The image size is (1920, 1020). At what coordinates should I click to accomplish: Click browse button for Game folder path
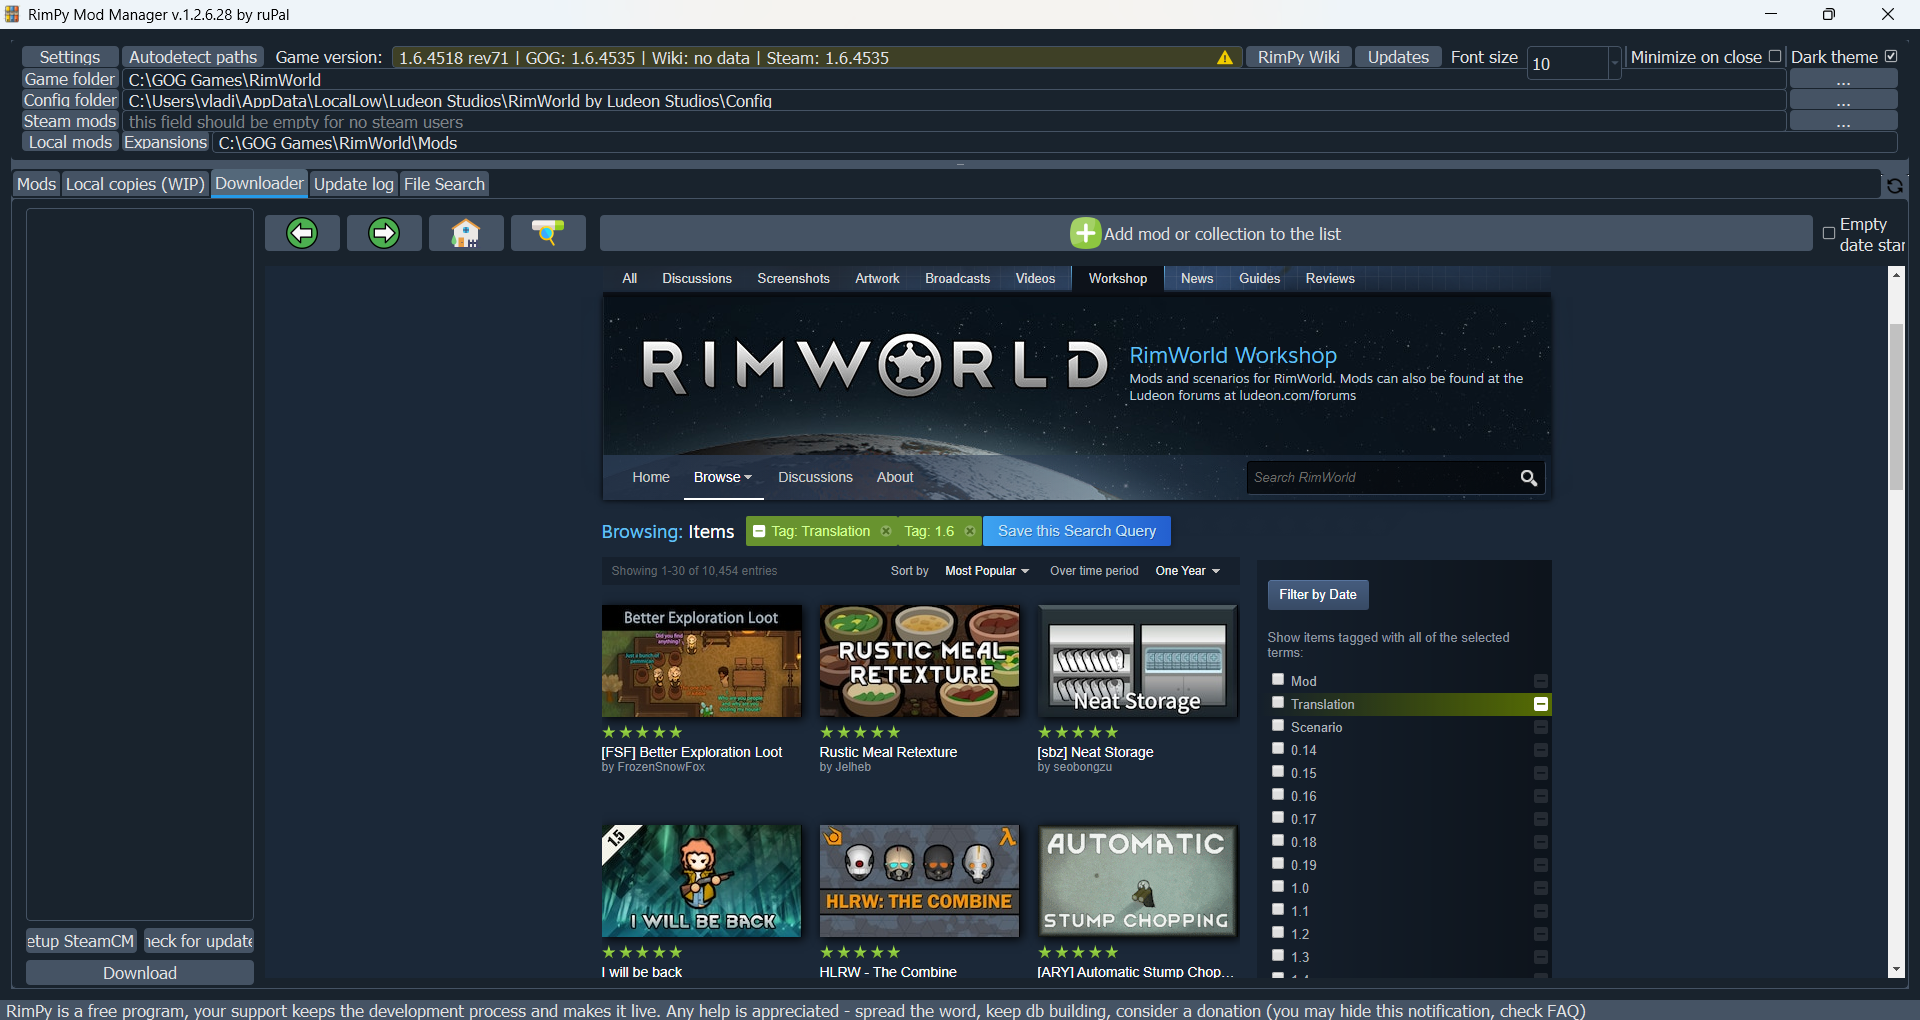pyautogui.click(x=1843, y=79)
